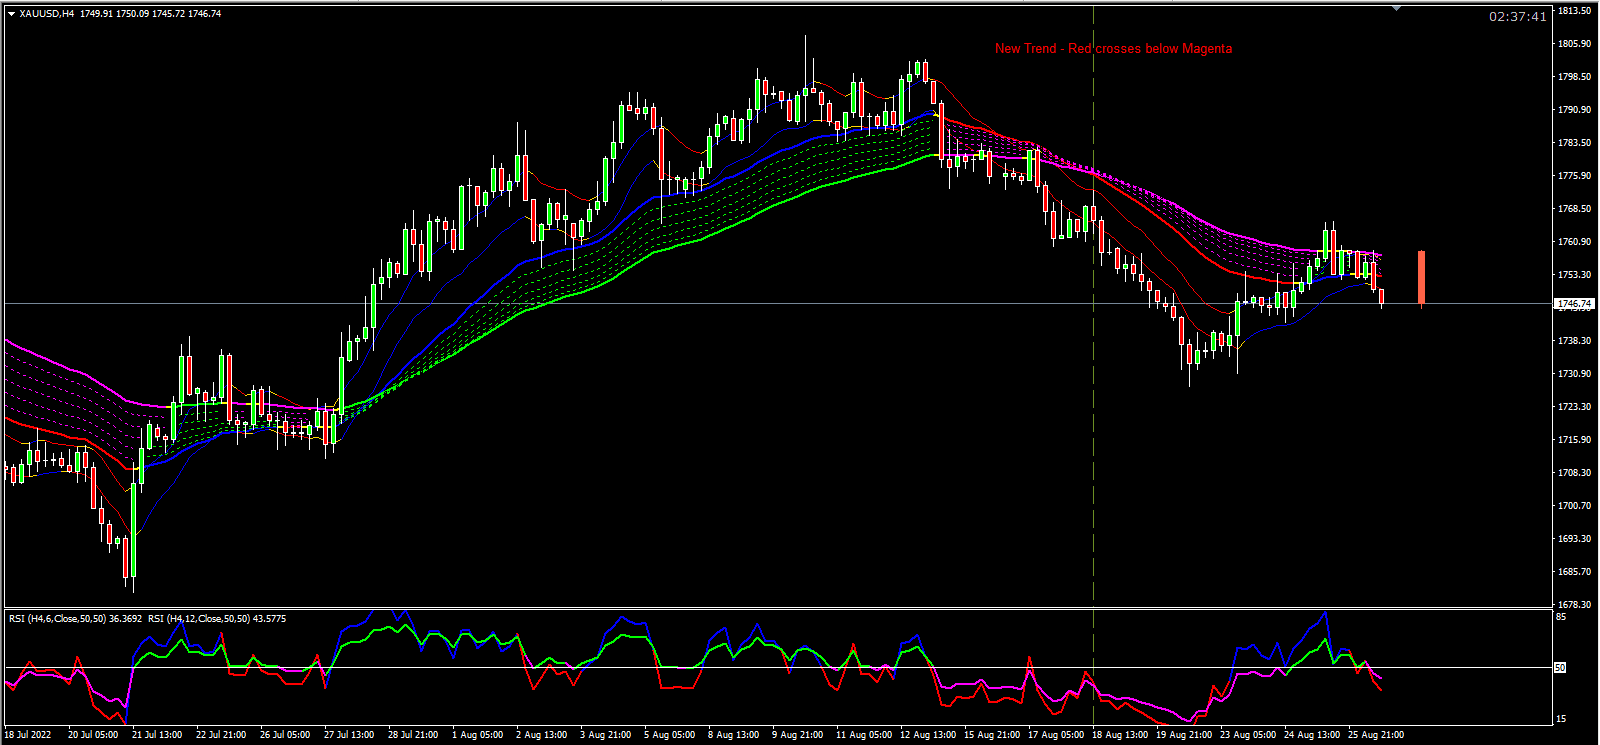Click the '3 Aug 21:00' time label
Viewport: 1600px width, 745px height.
[606, 735]
